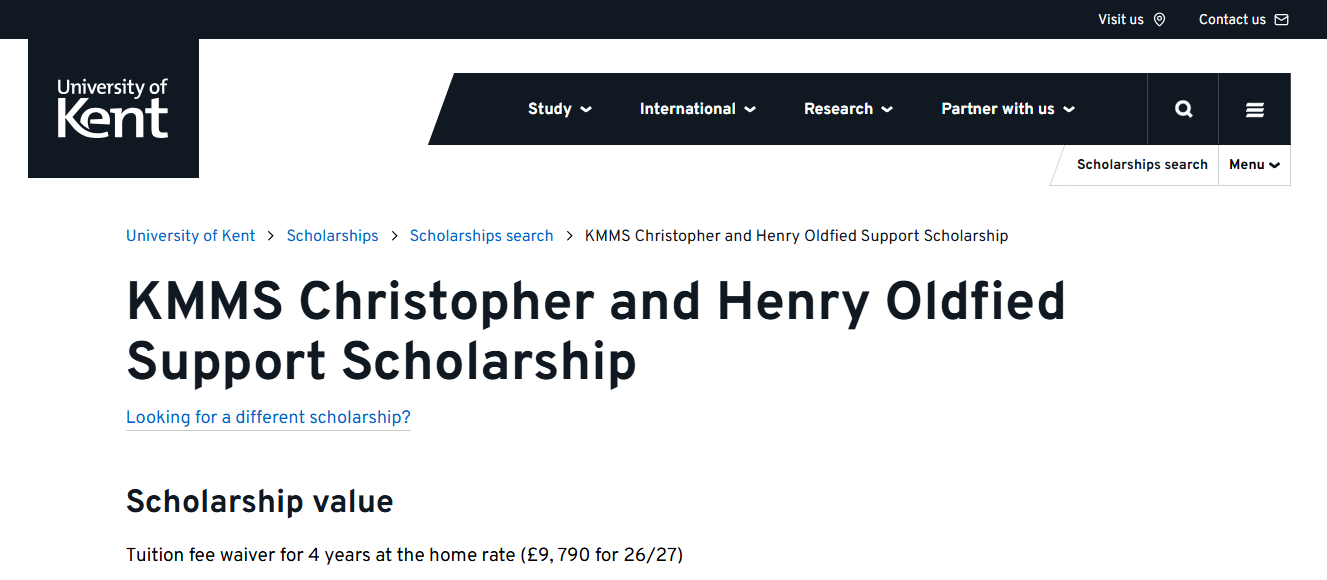The width and height of the screenshot is (1327, 580).
Task: Click the envelope icon next to Contact us
Action: (1280, 18)
